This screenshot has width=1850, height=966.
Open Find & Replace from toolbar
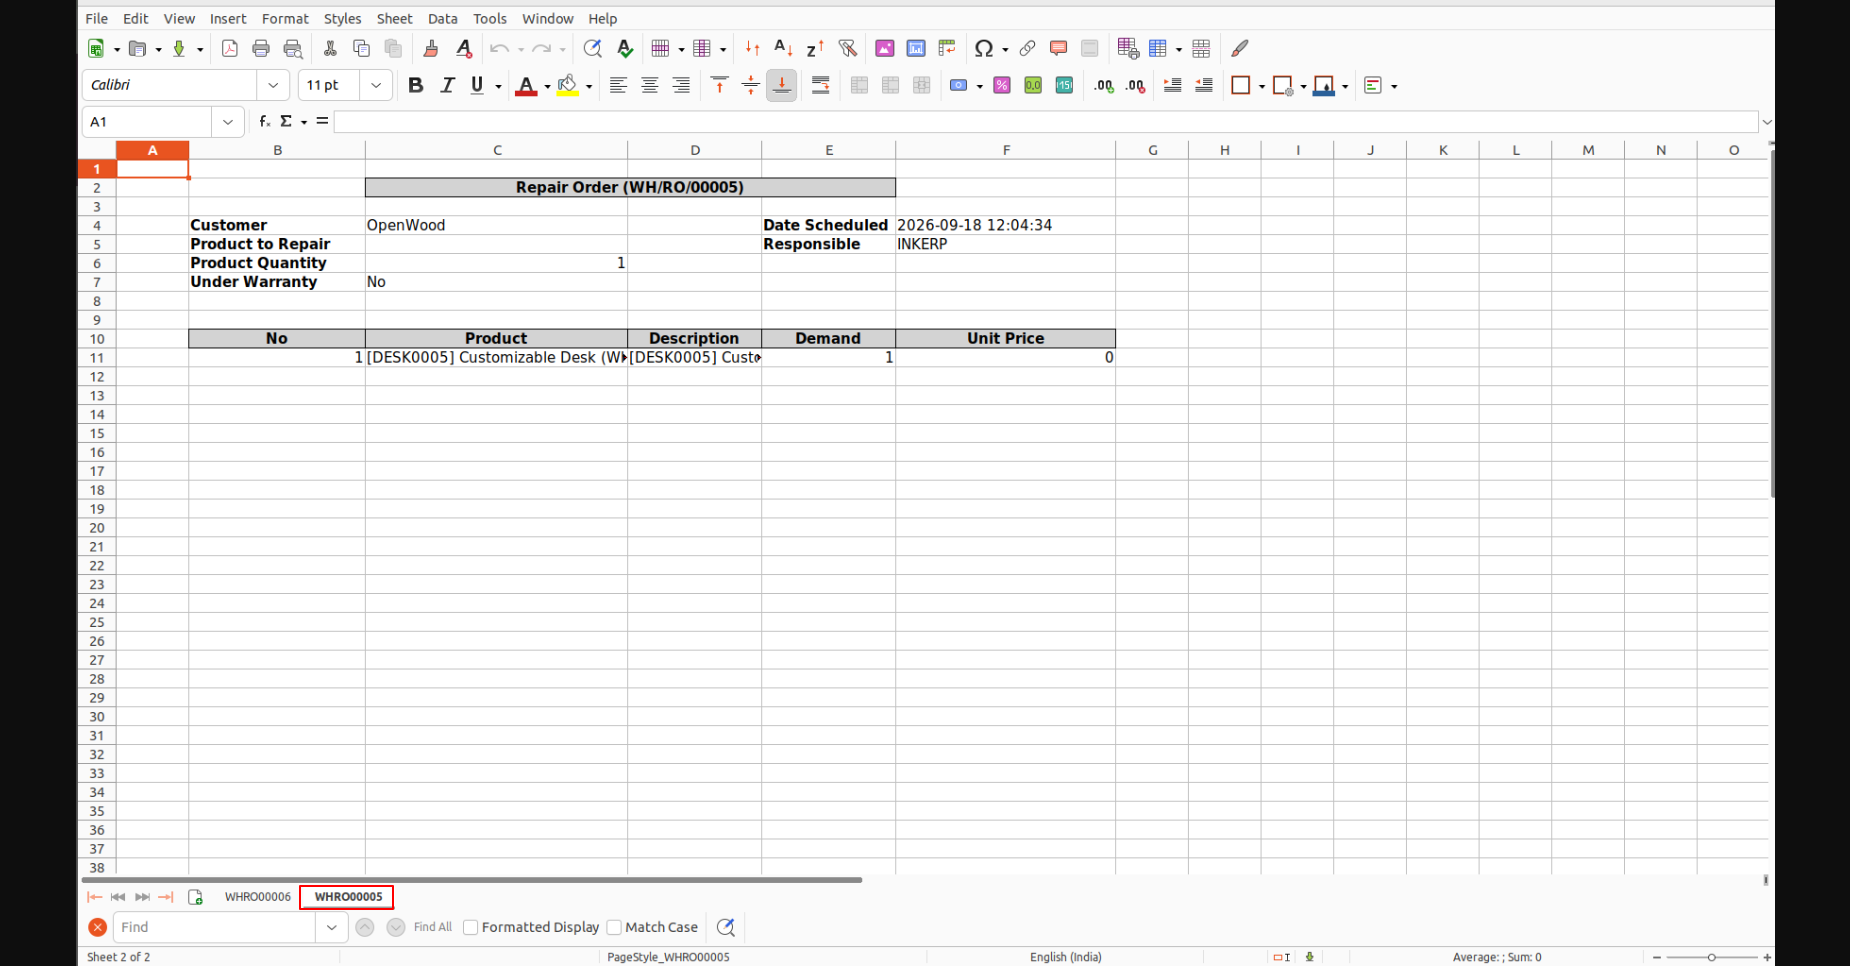[592, 48]
